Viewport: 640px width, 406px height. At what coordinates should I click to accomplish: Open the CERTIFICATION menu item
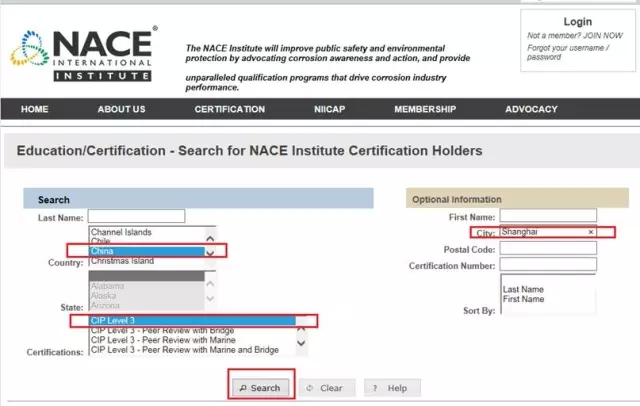tap(230, 109)
